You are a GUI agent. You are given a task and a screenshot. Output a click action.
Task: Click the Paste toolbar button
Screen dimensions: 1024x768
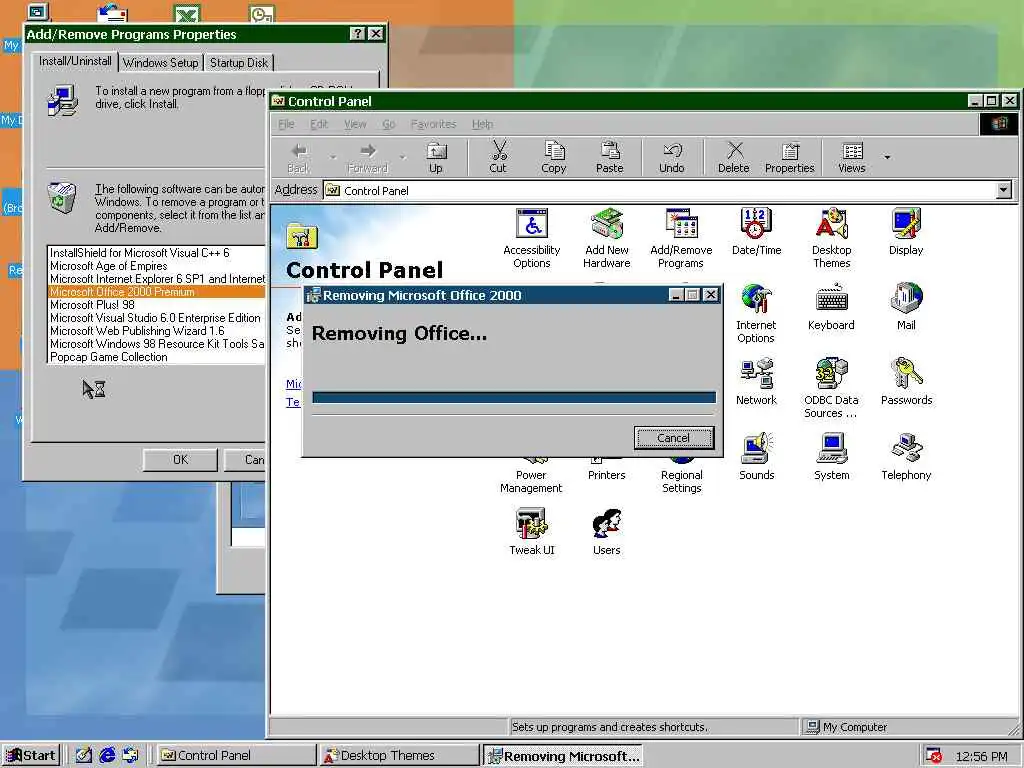click(x=609, y=157)
